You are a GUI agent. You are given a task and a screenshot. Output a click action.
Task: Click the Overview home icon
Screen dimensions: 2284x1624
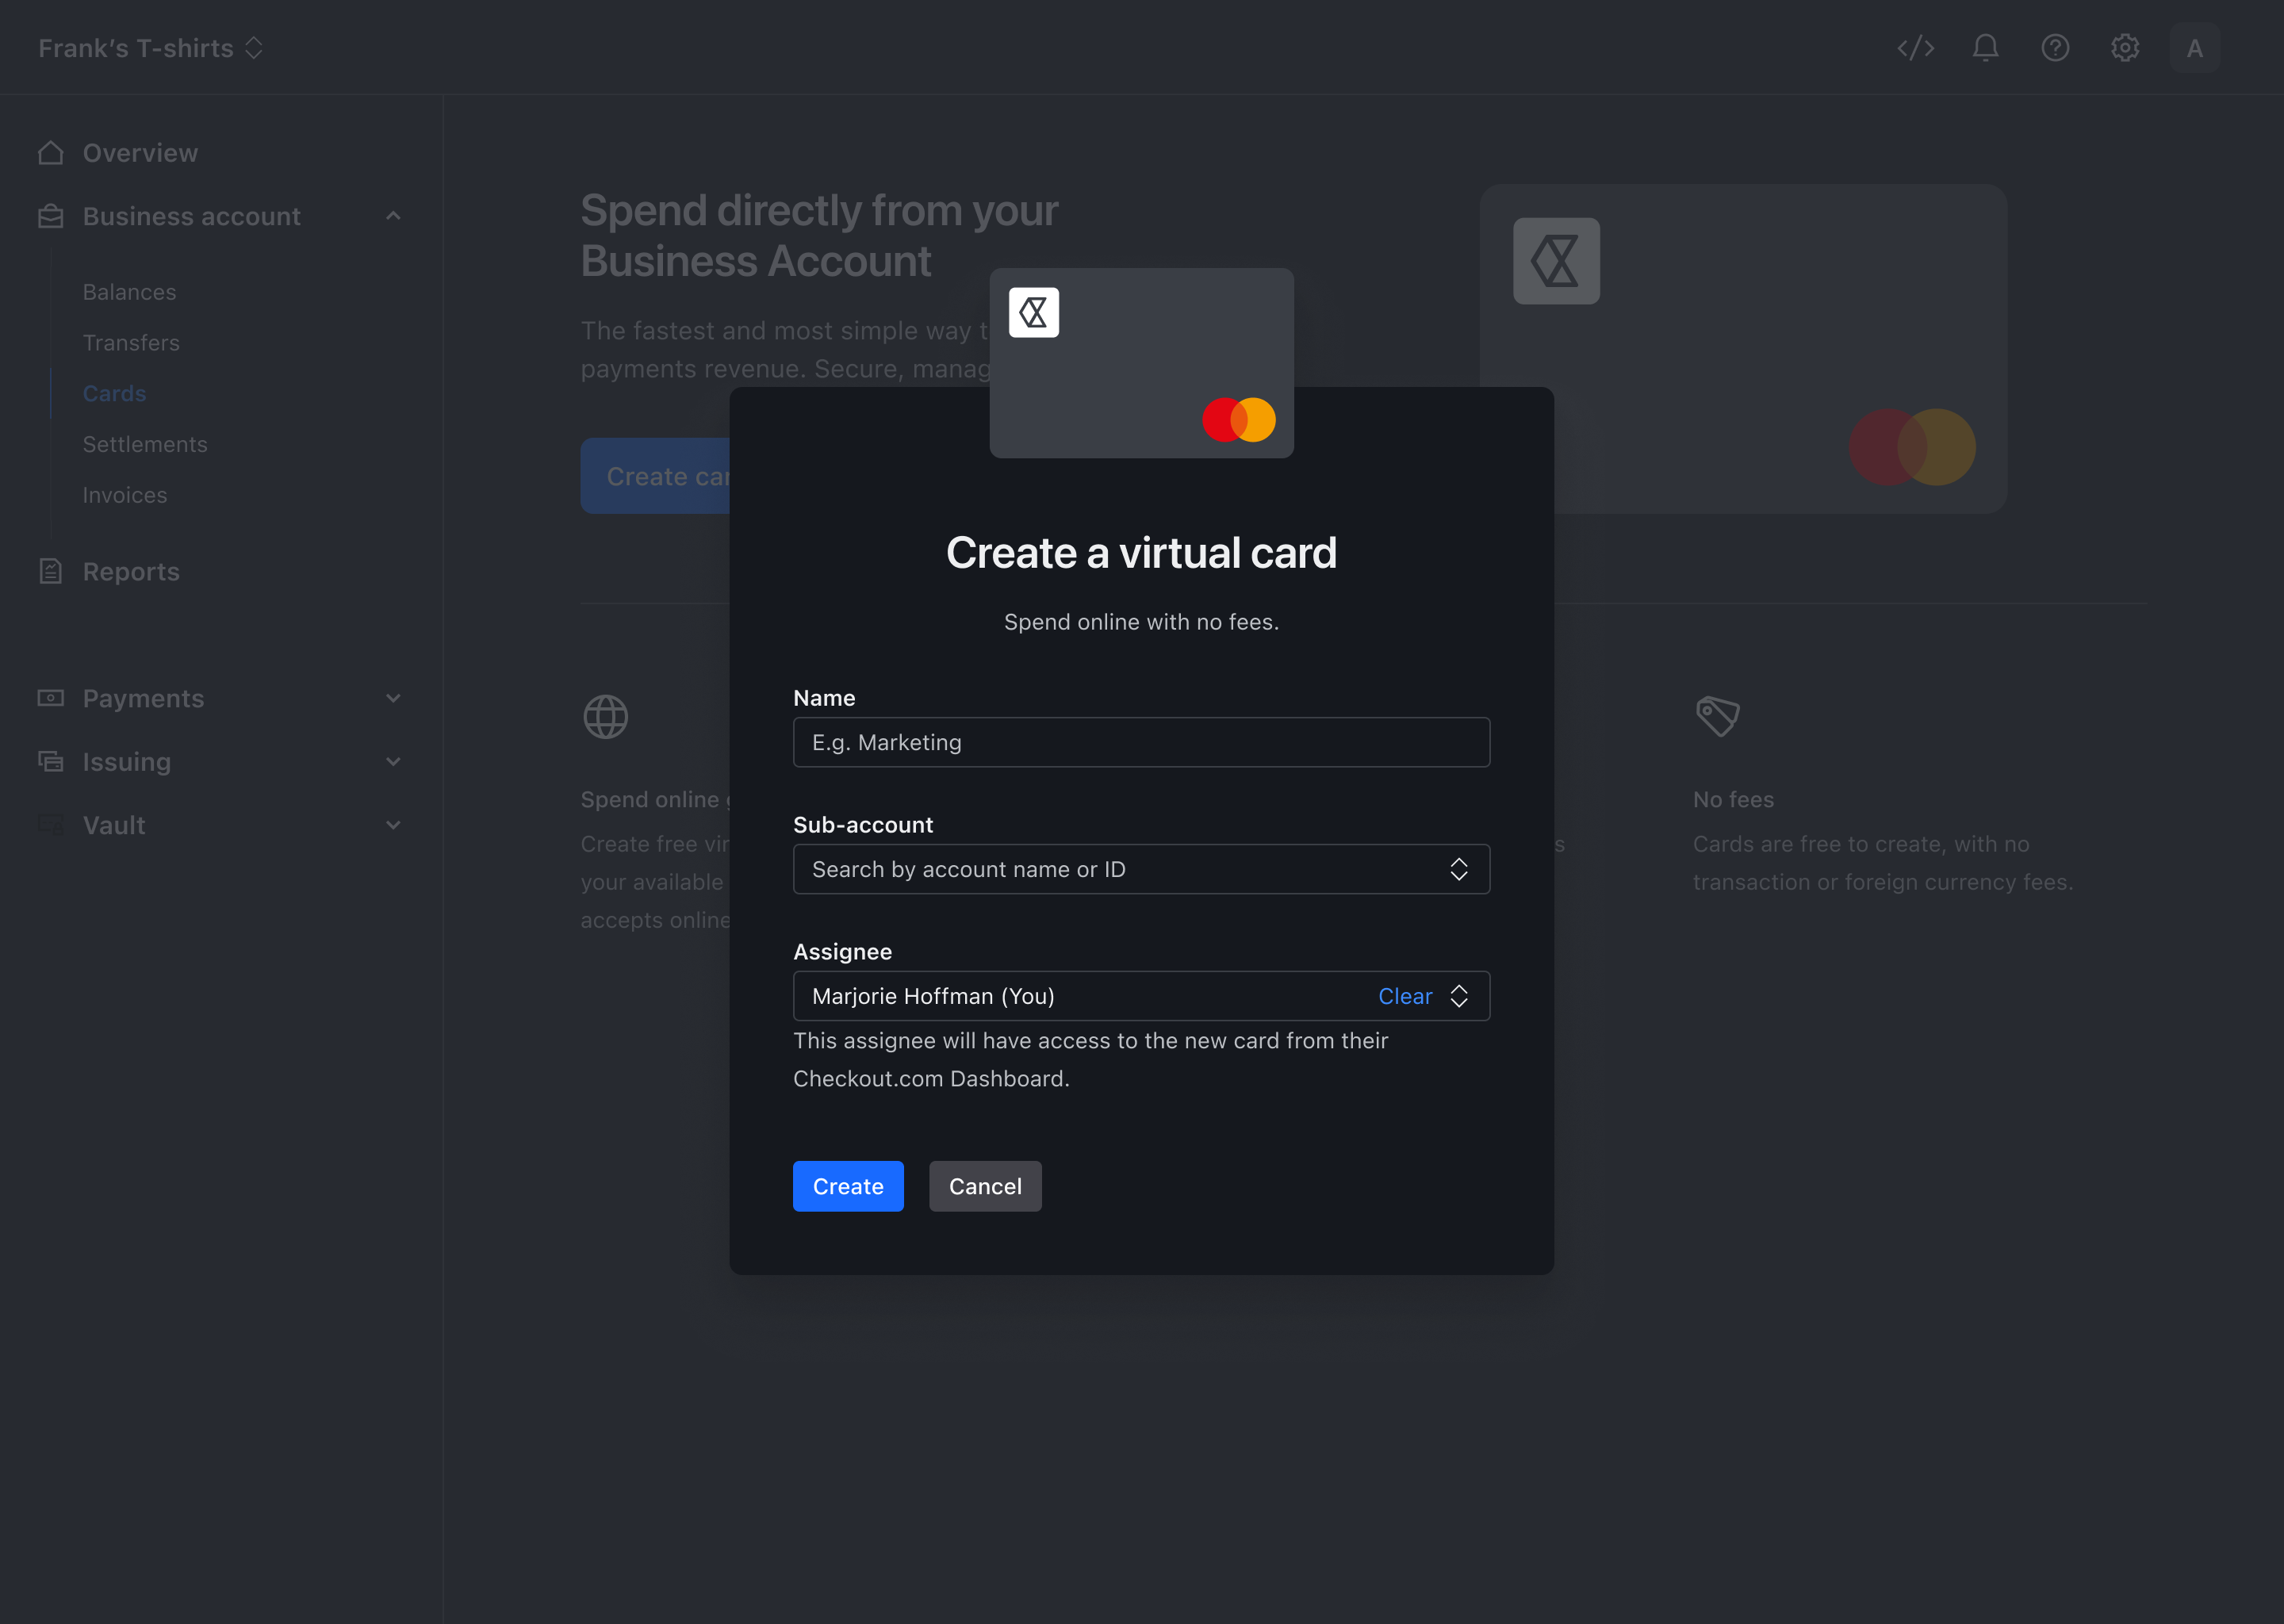(51, 153)
